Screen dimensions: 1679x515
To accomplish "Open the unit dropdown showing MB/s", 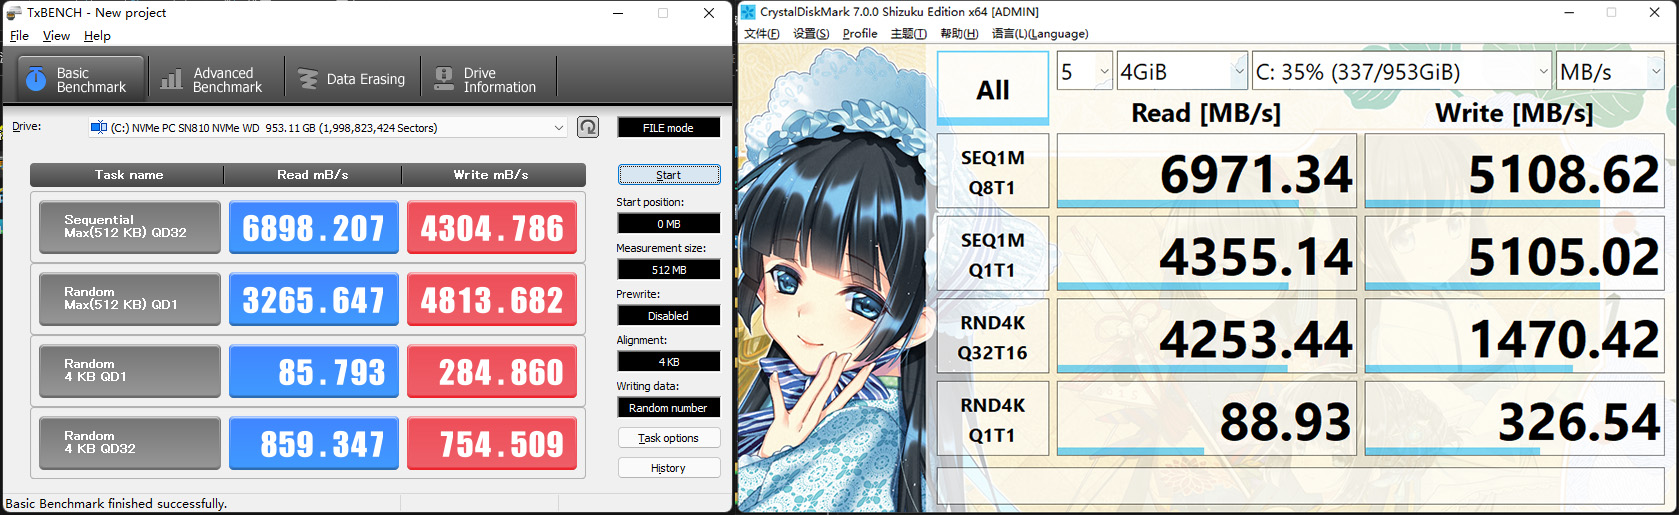I will (x=1610, y=71).
